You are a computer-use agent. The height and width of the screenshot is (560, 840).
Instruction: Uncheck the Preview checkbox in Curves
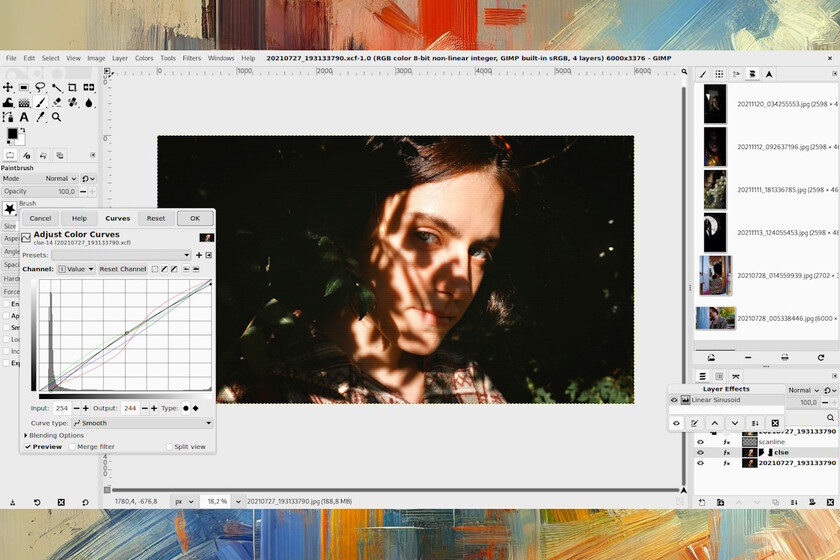coord(28,447)
